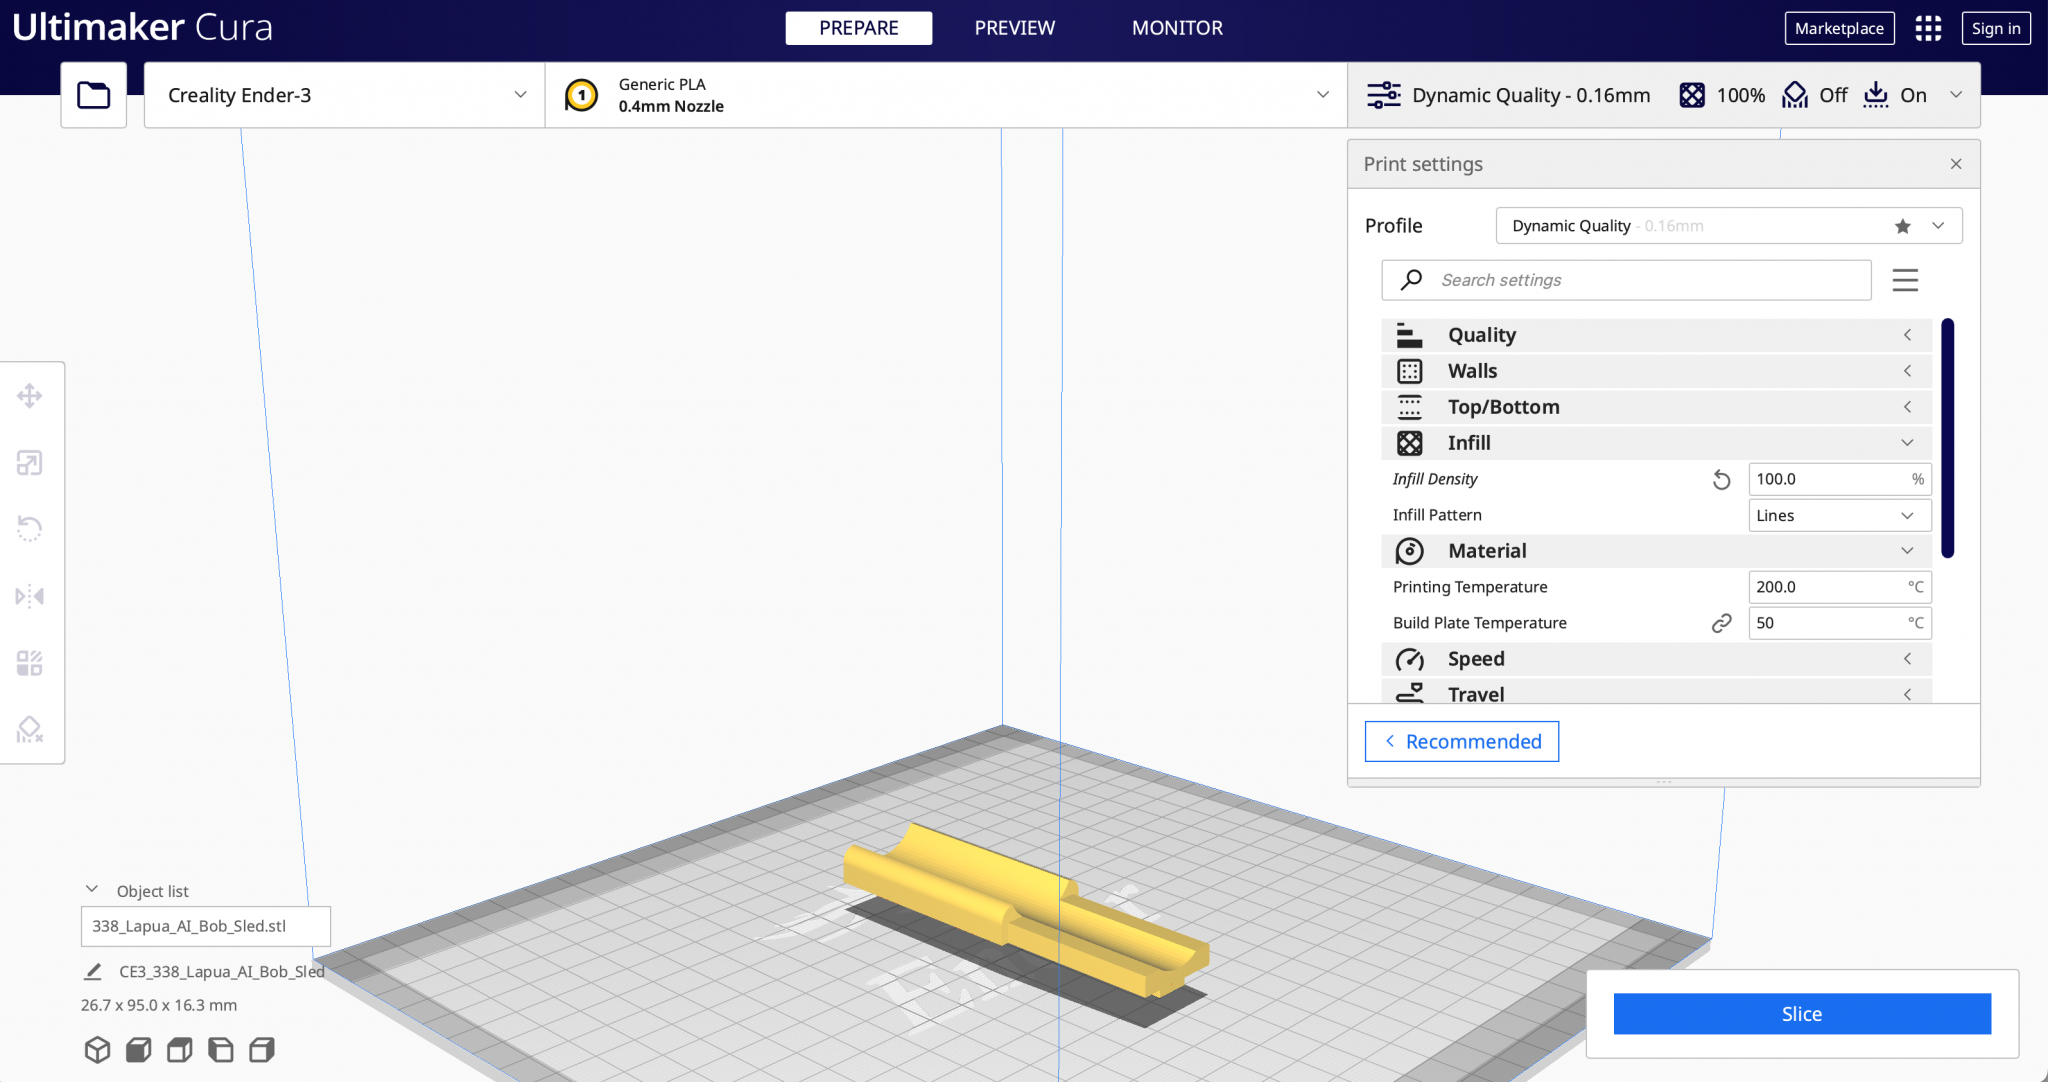The width and height of the screenshot is (2048, 1082).
Task: Switch to front view cube icon
Action: [x=138, y=1050]
